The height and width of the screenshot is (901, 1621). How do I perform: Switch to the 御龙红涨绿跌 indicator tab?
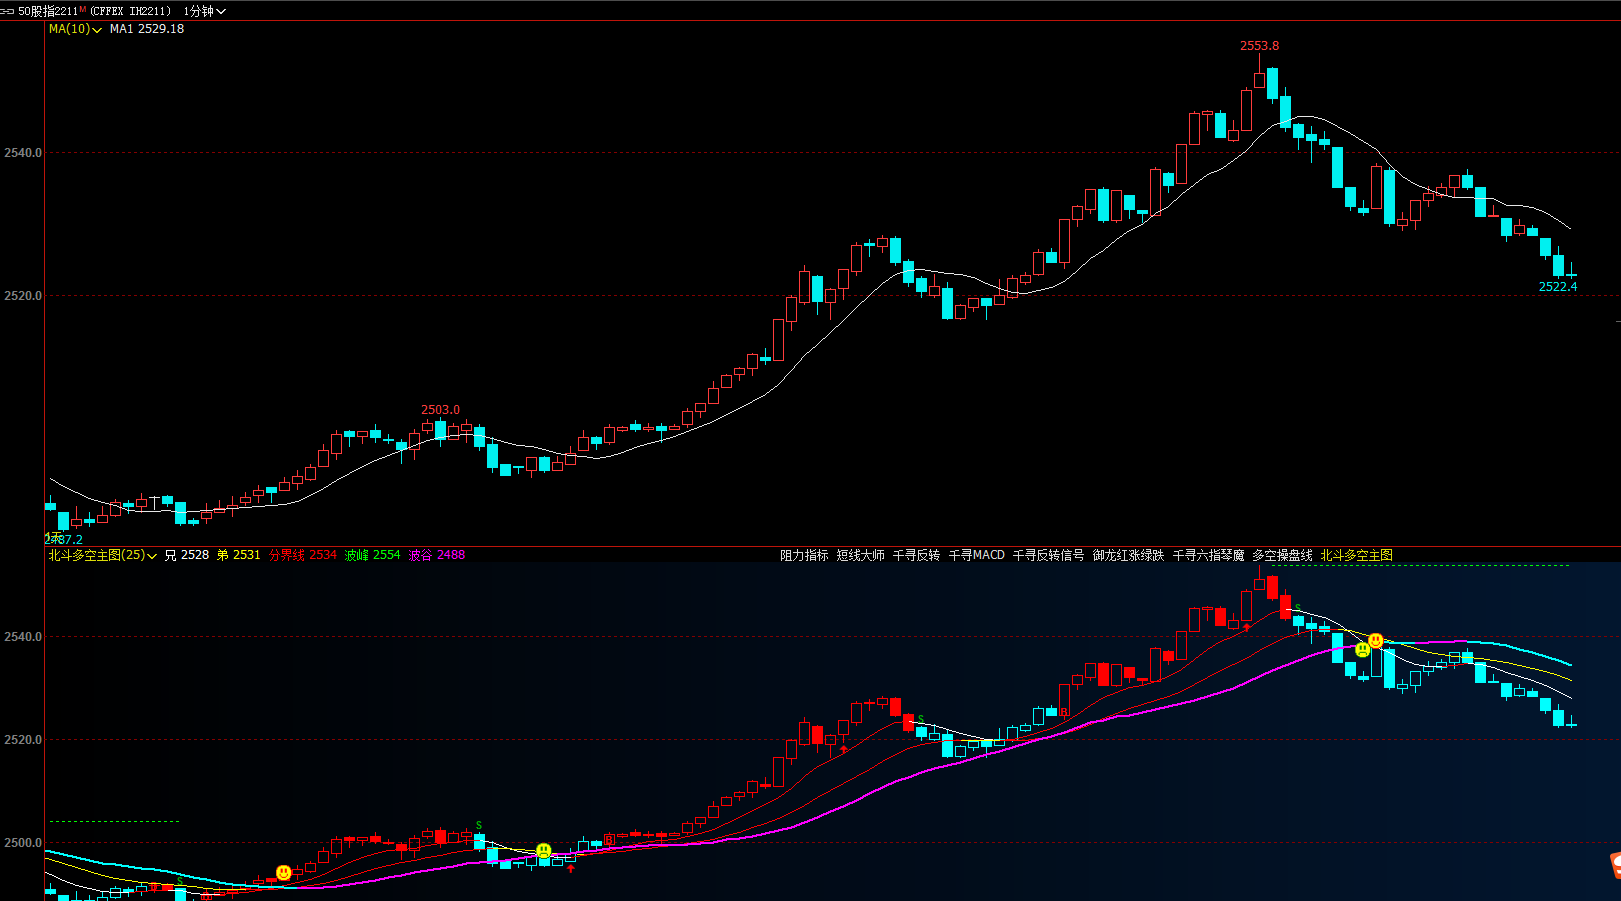pyautogui.click(x=1128, y=555)
